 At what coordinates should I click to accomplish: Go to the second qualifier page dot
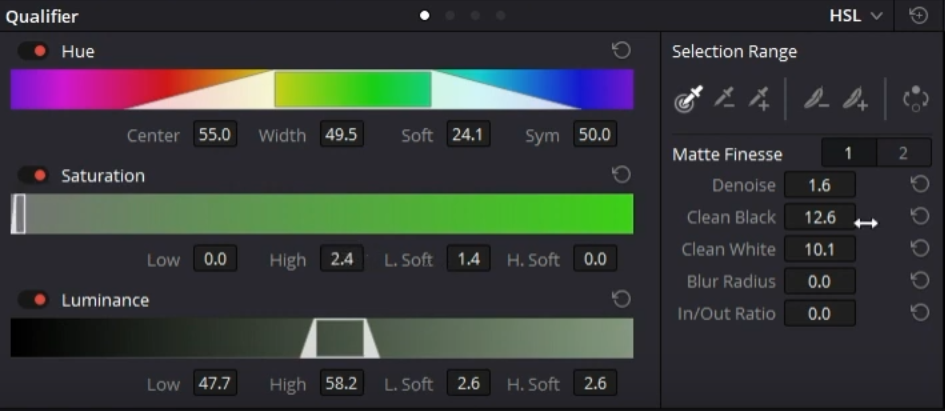[x=450, y=16]
